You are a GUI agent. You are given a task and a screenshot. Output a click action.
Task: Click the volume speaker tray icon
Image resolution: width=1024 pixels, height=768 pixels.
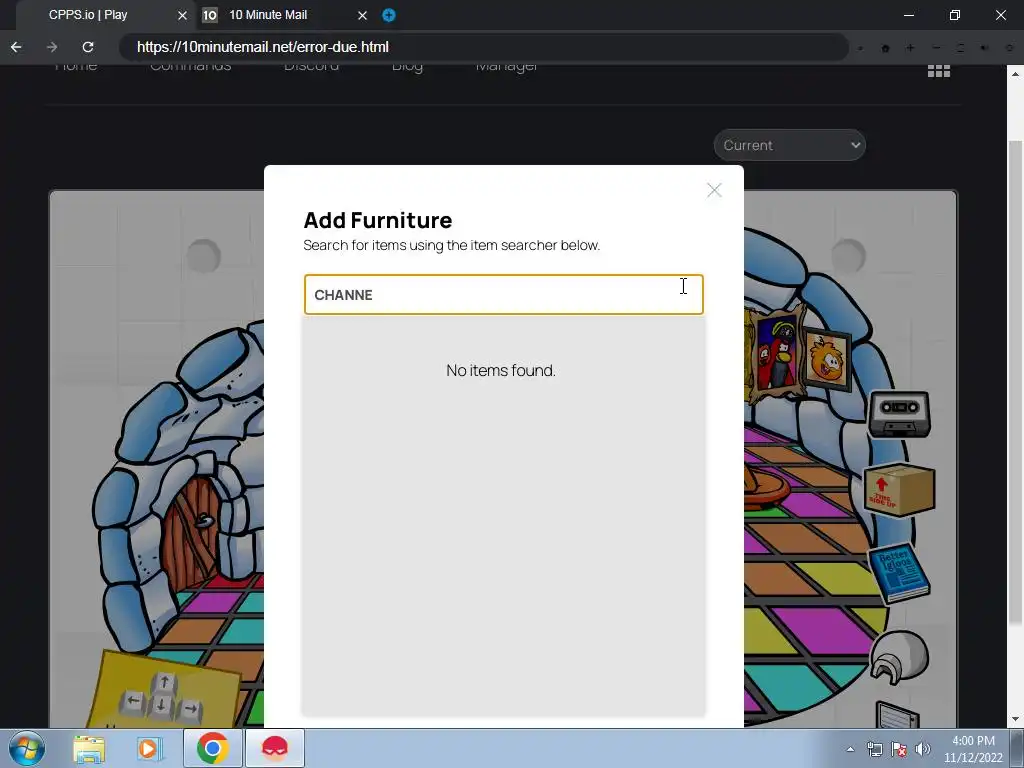tap(923, 749)
